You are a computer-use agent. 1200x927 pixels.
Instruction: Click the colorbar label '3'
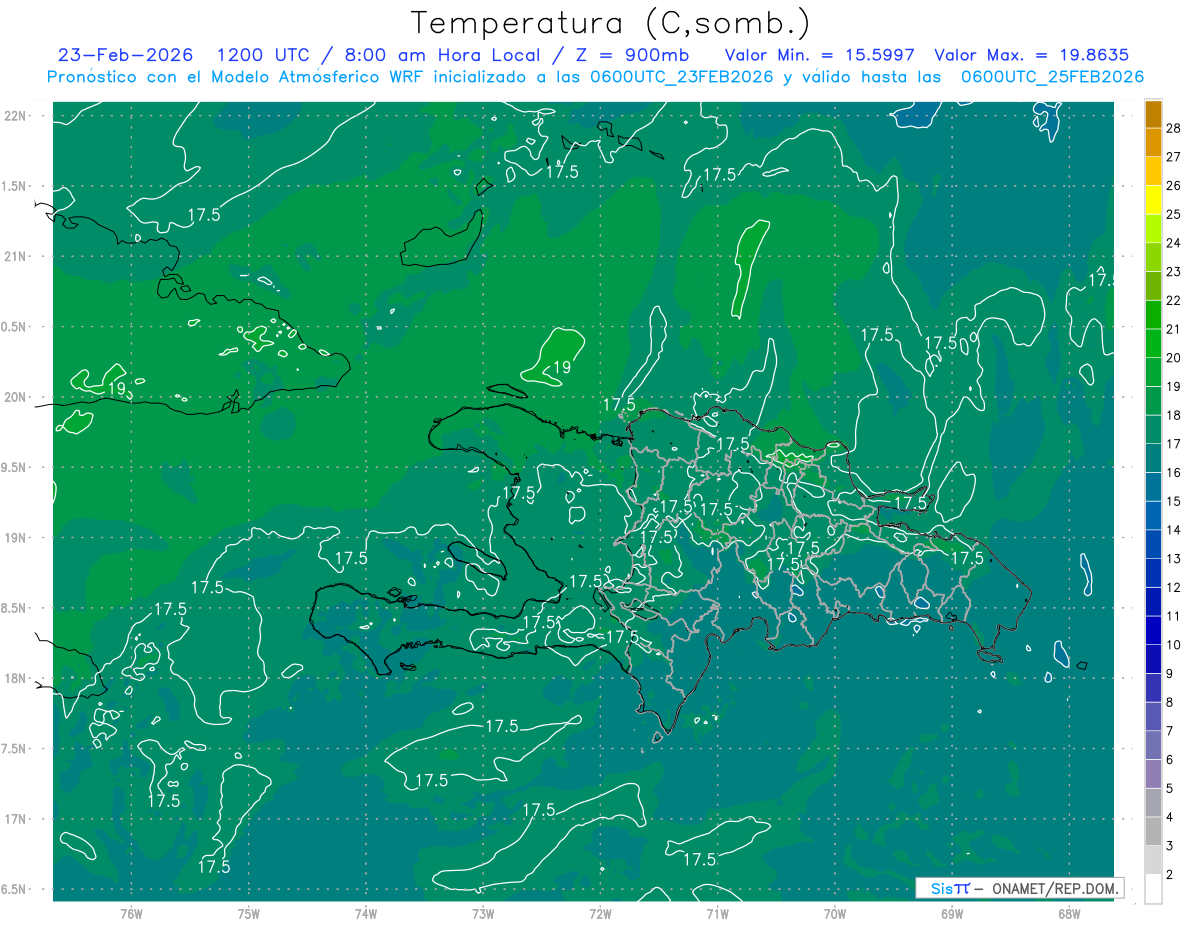coord(1169,846)
